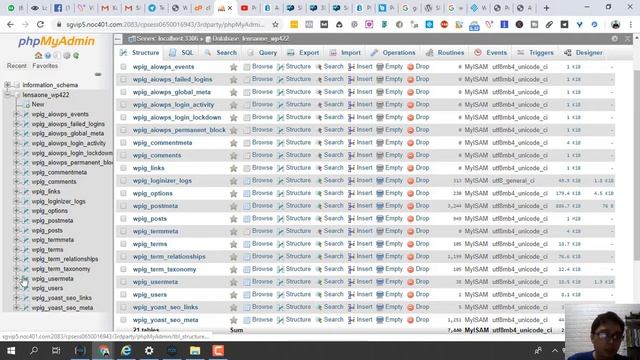Screen dimensions: 640x360
Task: Tick the checkbox for wpig_posts
Action: coord(124,219)
